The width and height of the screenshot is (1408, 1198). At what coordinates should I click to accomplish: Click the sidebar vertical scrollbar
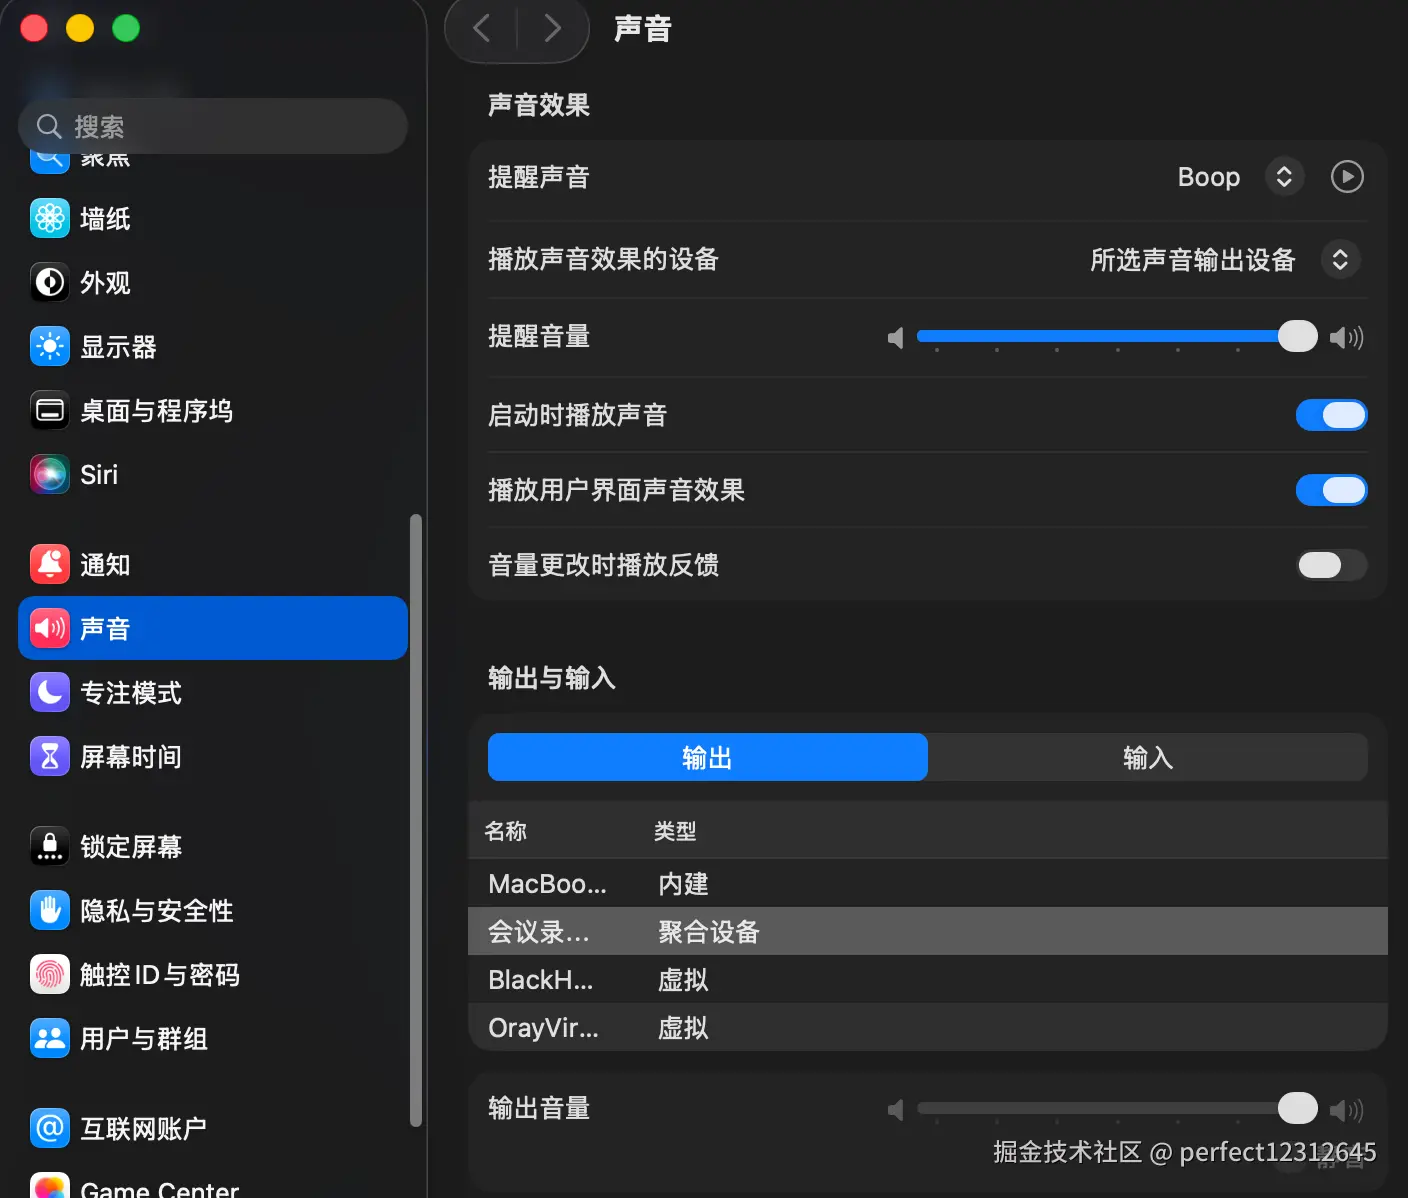click(x=415, y=820)
